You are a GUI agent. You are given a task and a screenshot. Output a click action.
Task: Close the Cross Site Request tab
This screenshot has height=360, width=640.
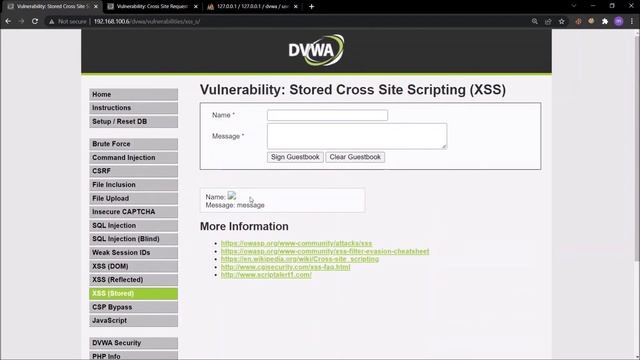196,7
